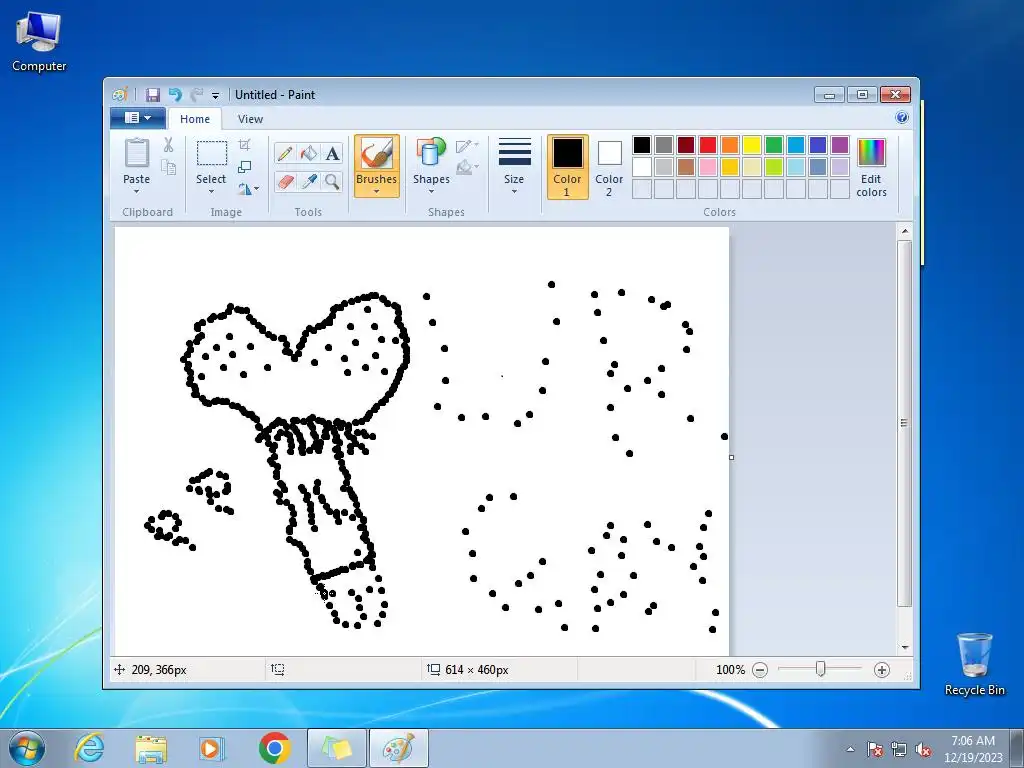Expand the Select dropdown arrow
This screenshot has height=768, width=1024.
pyautogui.click(x=211, y=191)
